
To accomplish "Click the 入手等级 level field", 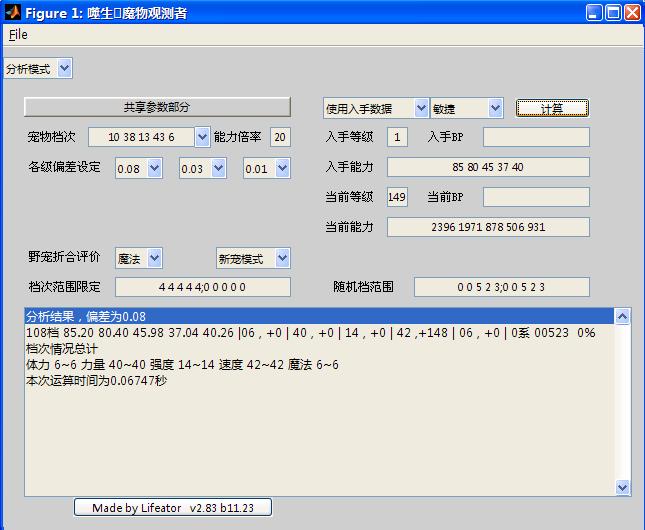I will [397, 137].
